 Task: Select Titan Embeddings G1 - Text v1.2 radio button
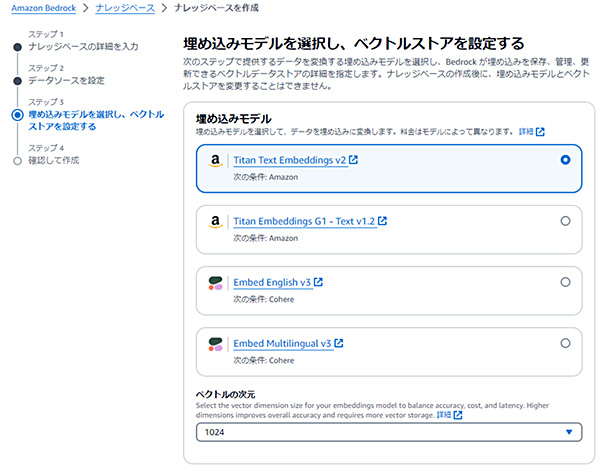point(565,221)
